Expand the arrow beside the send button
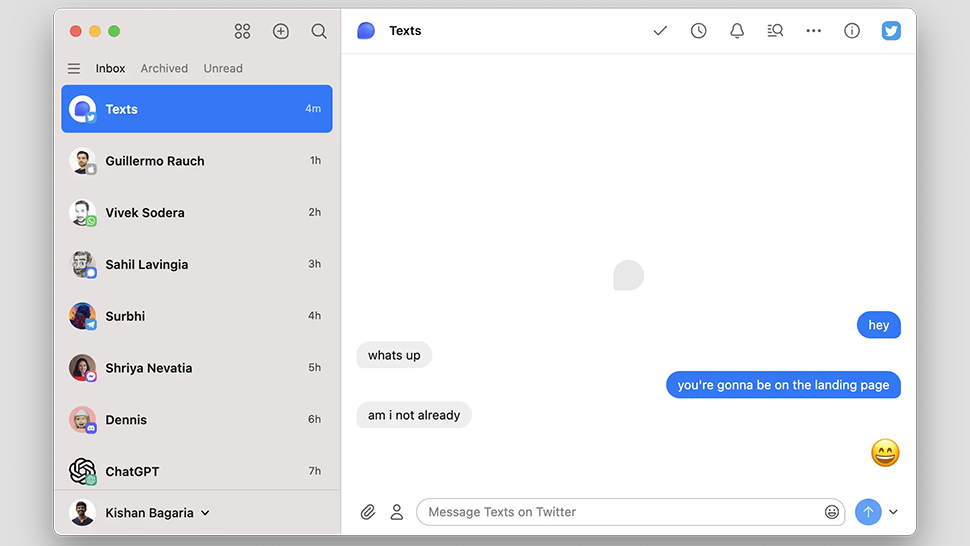The width and height of the screenshot is (970, 546). pos(894,512)
